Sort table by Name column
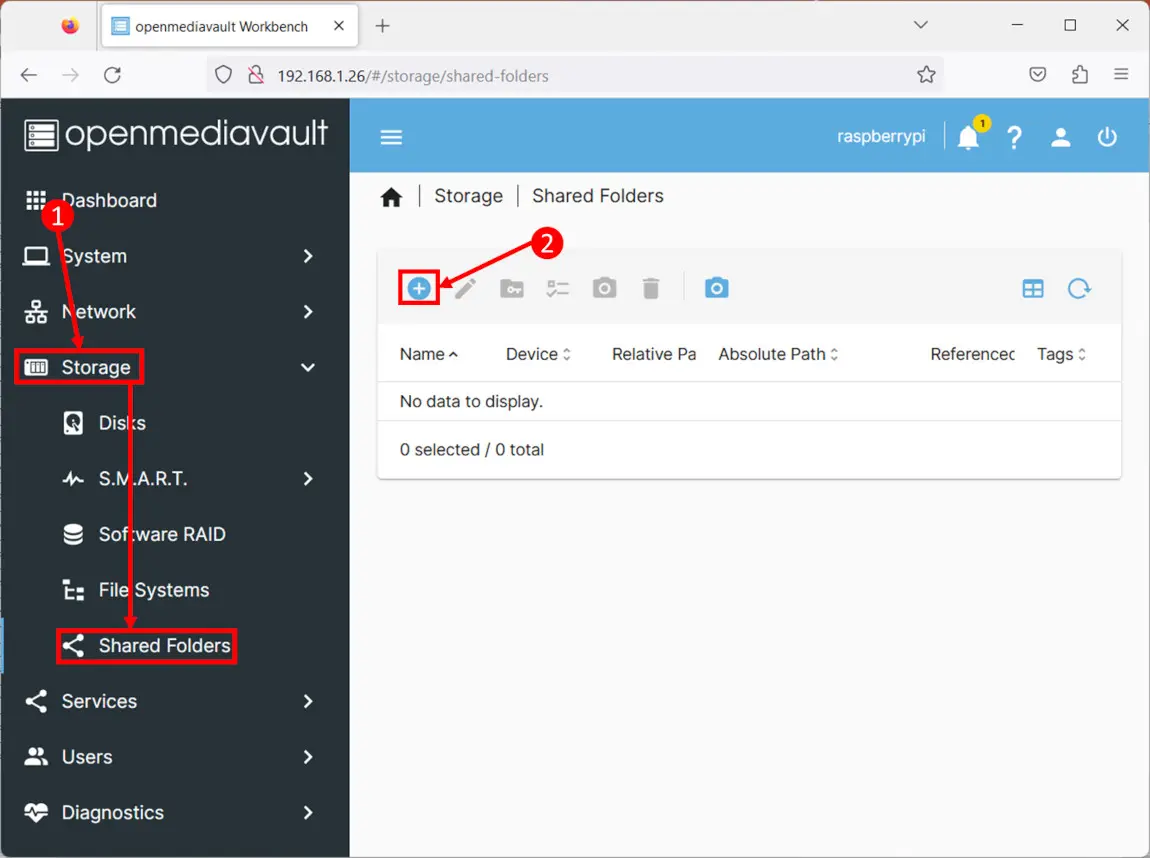Viewport: 1150px width, 858px height. point(422,354)
